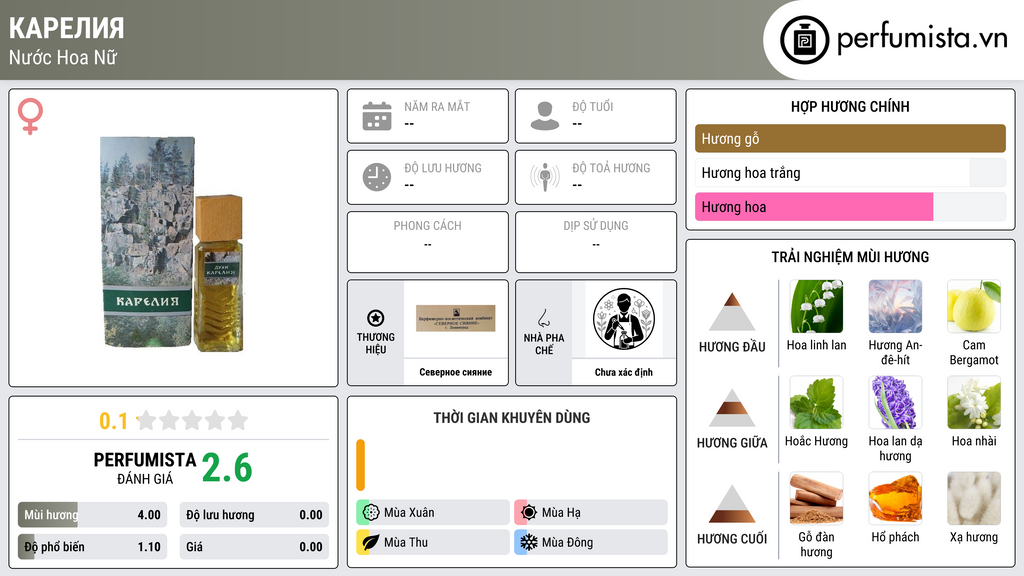Click the HƯƠNG GIỮA label
1024x576 pixels.
pyautogui.click(x=732, y=443)
